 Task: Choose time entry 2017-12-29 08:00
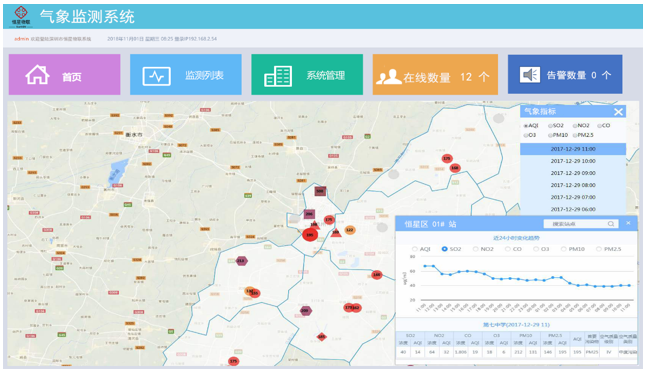pos(573,185)
